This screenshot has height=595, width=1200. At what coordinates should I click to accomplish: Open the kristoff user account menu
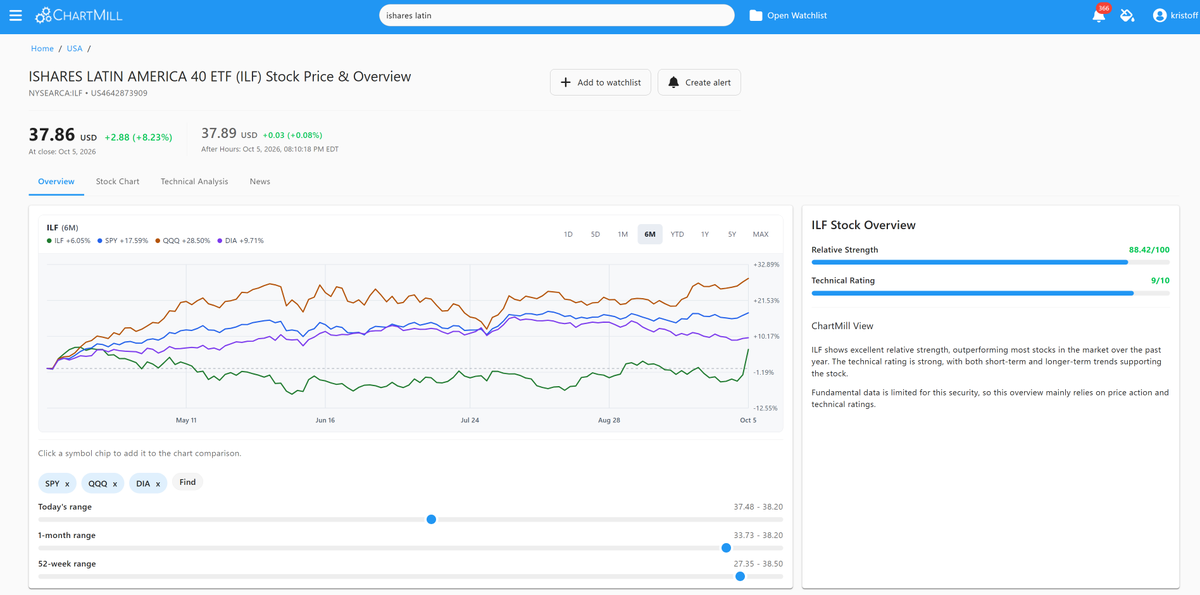click(1174, 16)
